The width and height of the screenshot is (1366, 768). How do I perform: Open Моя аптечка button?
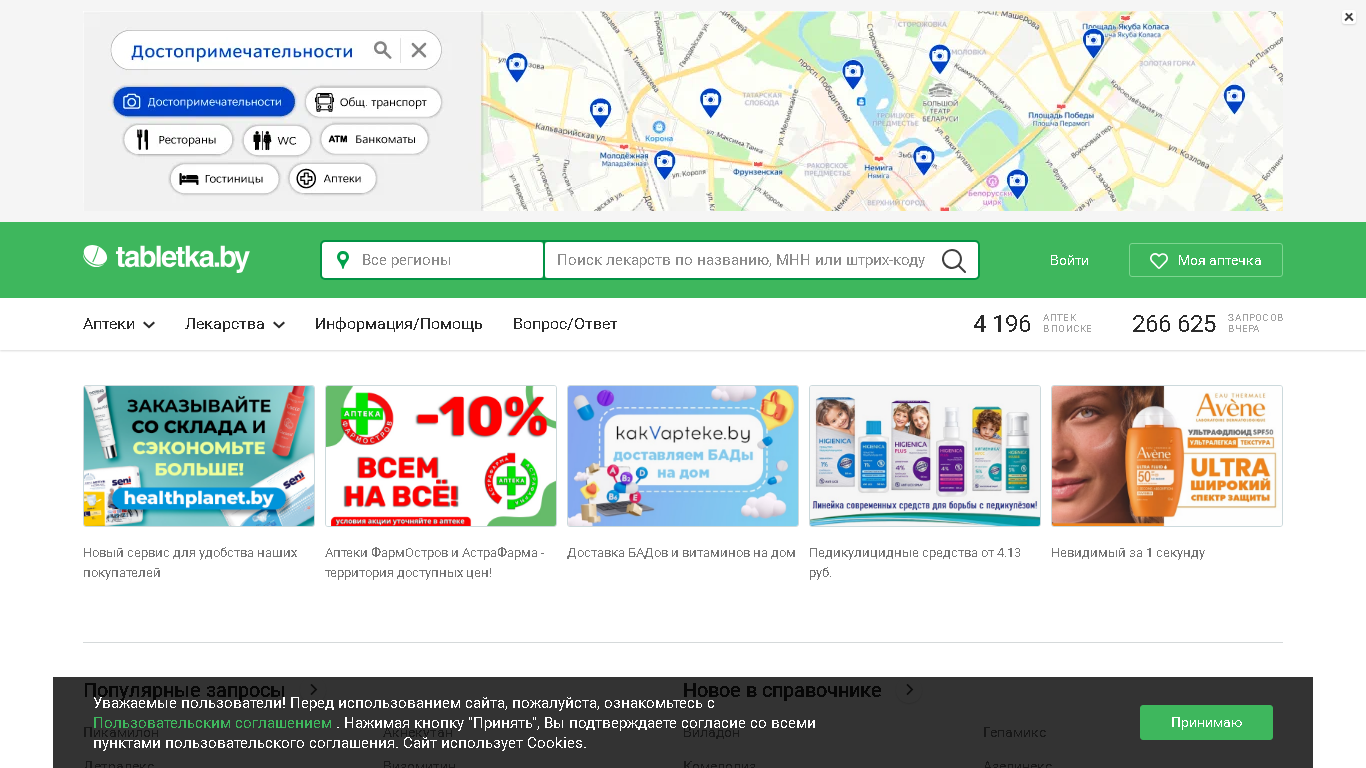click(x=1205, y=260)
